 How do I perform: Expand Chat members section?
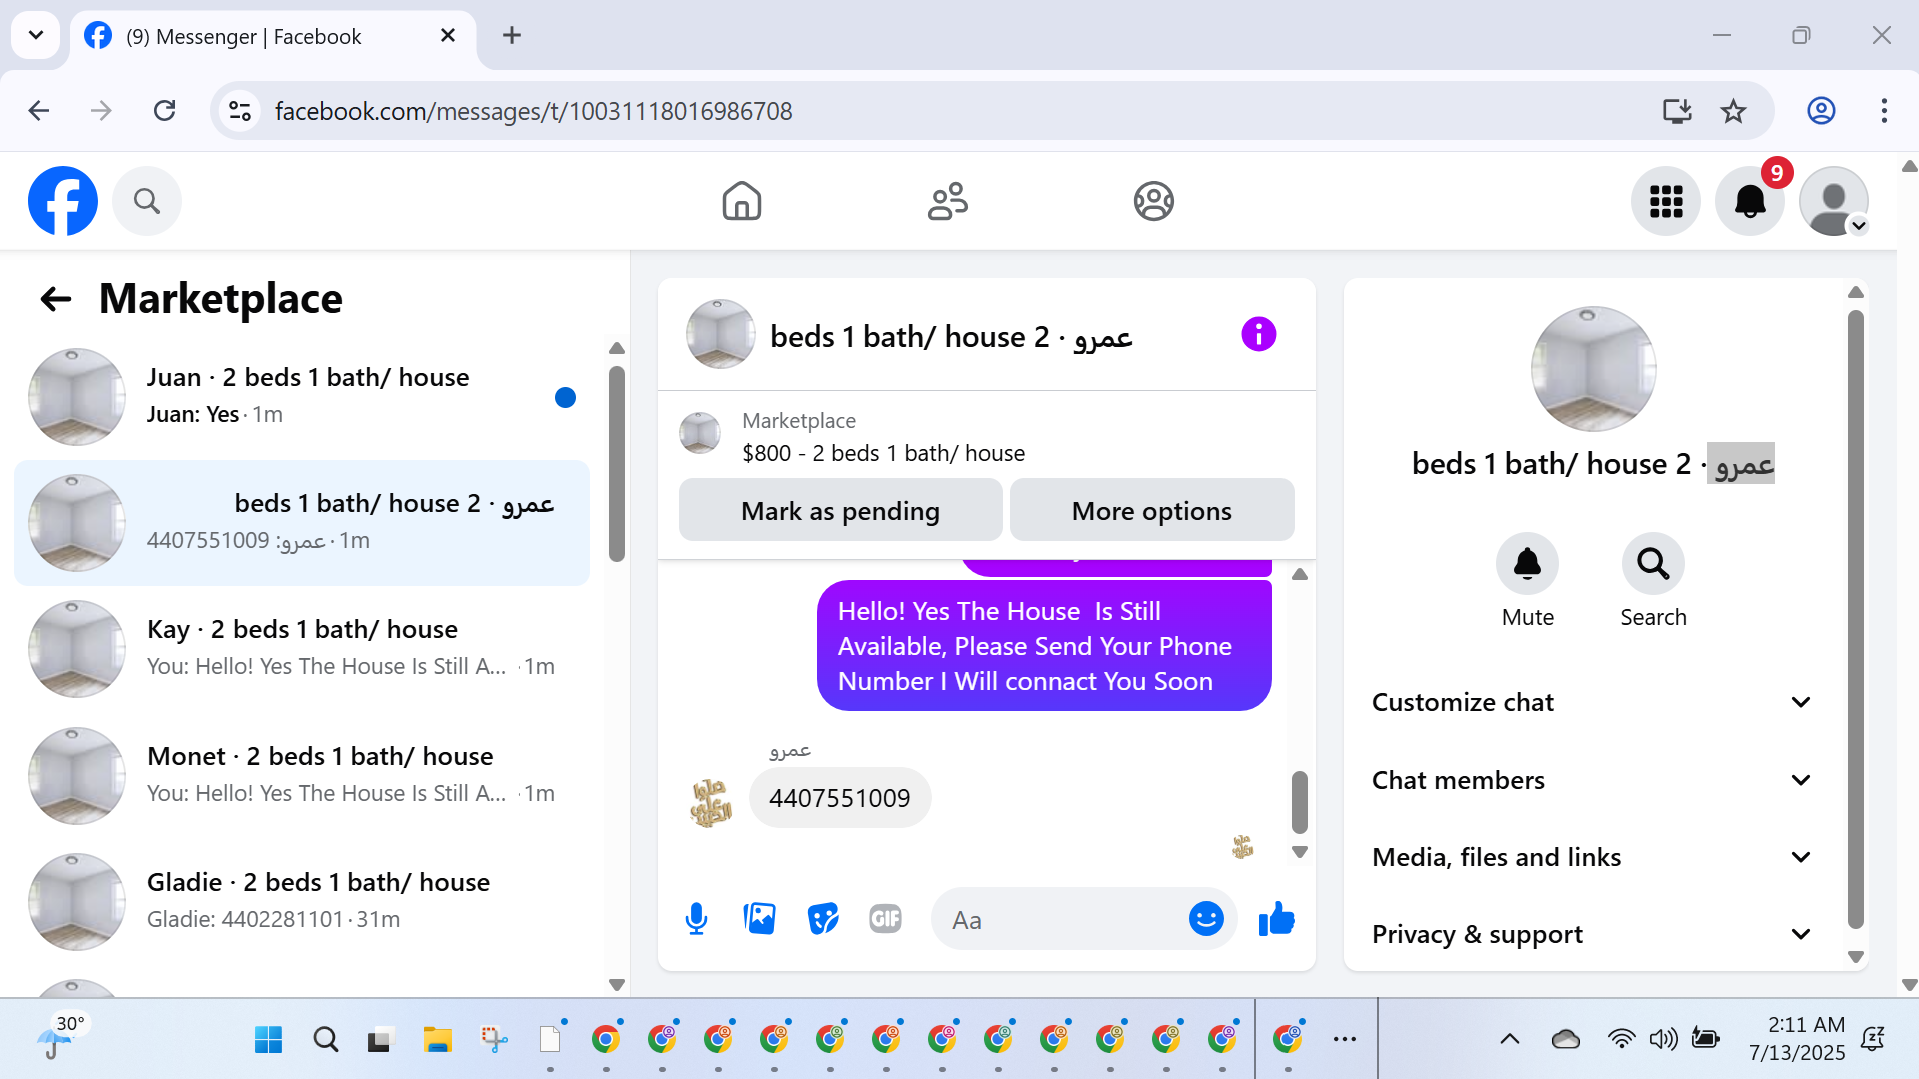point(1592,780)
